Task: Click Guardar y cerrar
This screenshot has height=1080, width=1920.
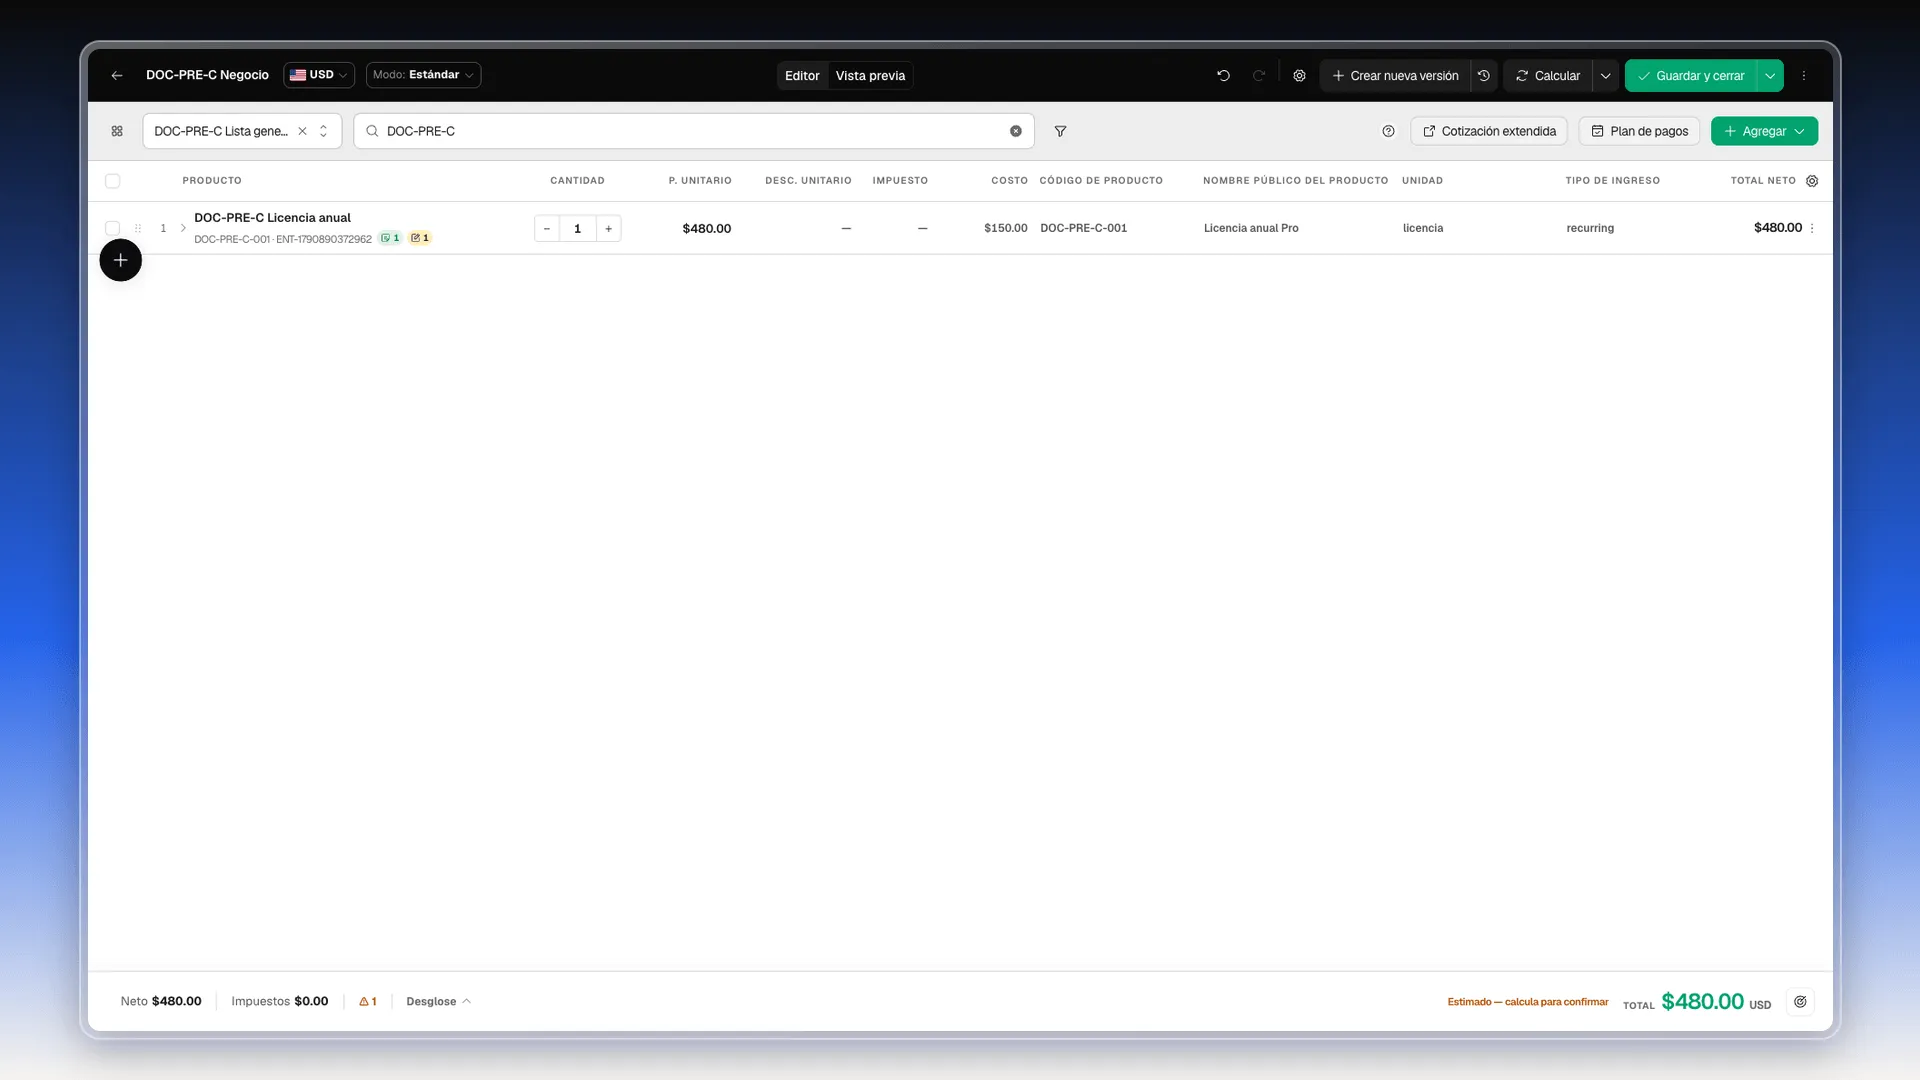Action: tap(1691, 76)
